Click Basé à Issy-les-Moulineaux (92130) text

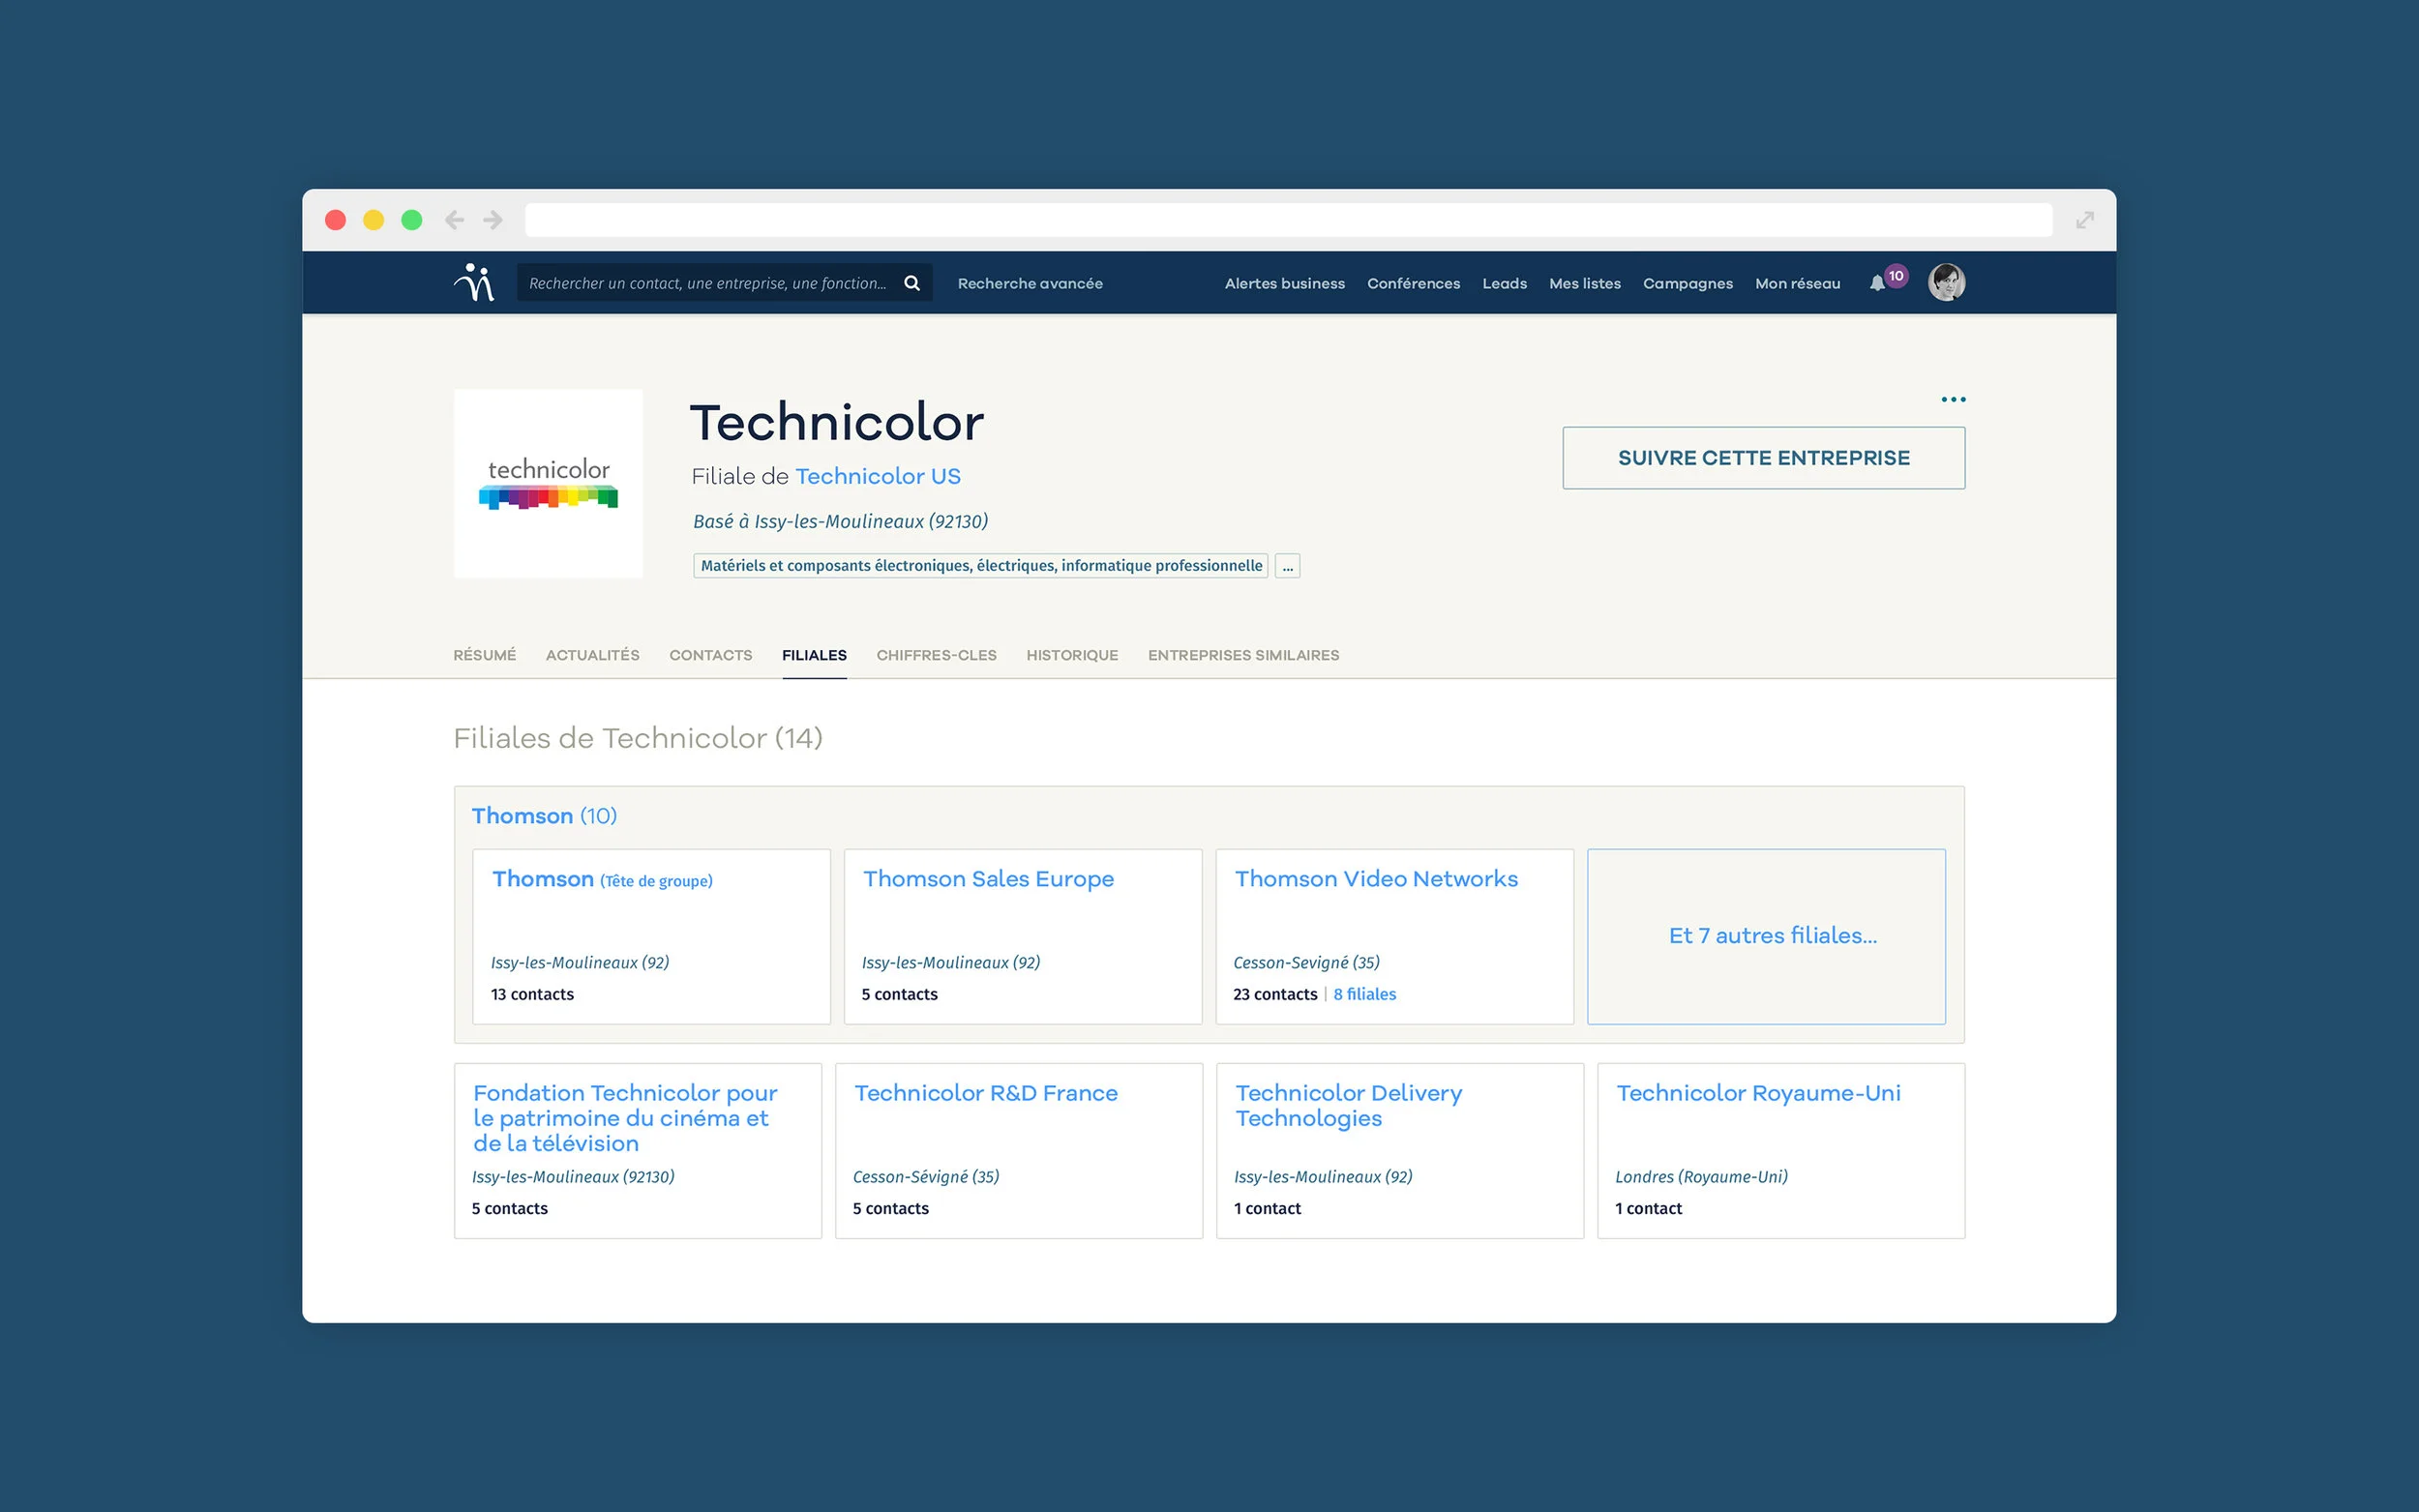840,522
